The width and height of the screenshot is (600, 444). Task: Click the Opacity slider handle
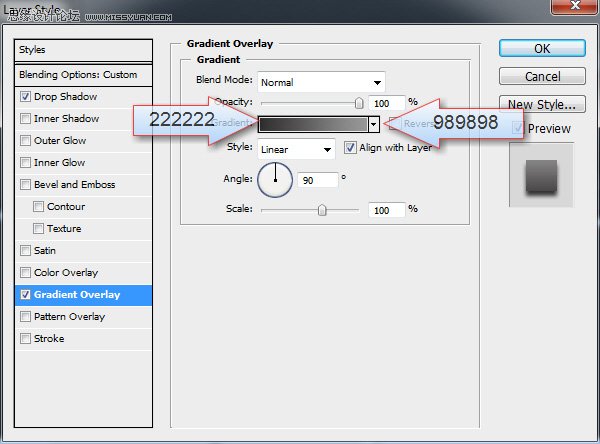point(359,103)
